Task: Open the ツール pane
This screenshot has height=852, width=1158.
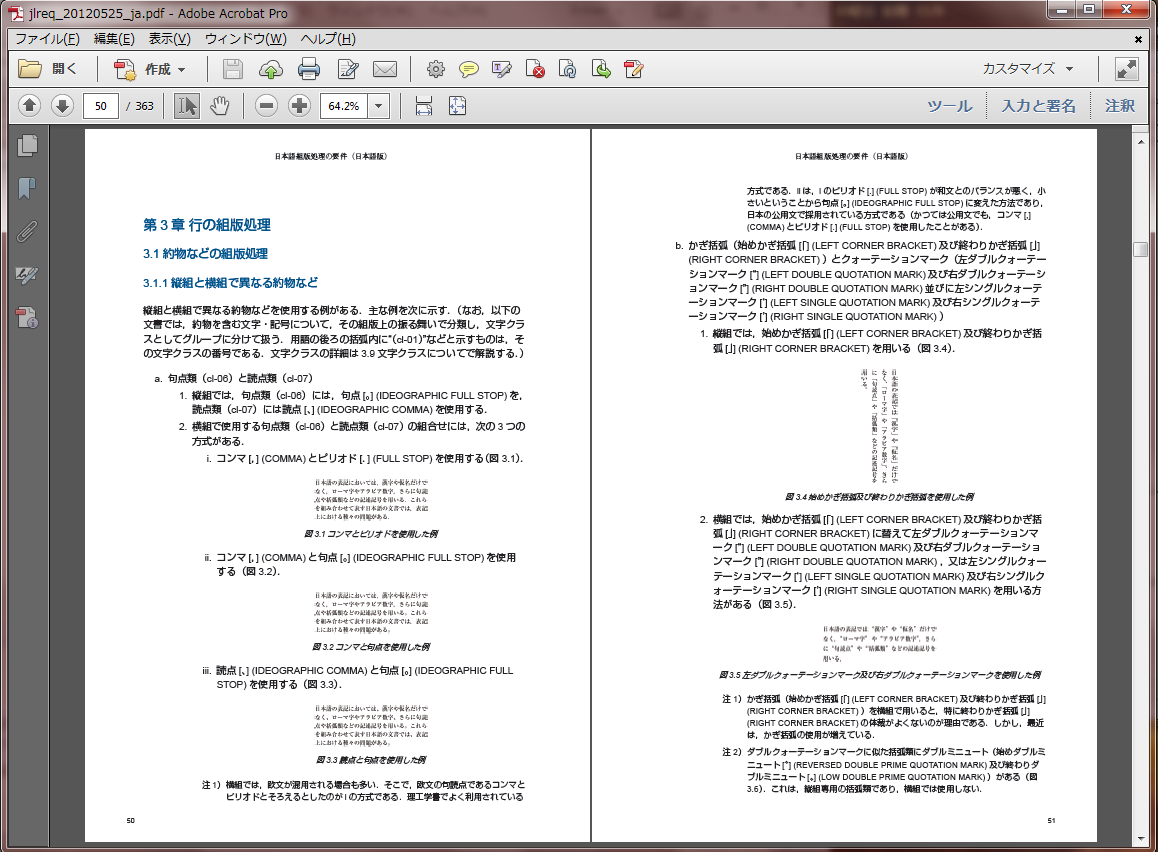Action: tap(949, 106)
